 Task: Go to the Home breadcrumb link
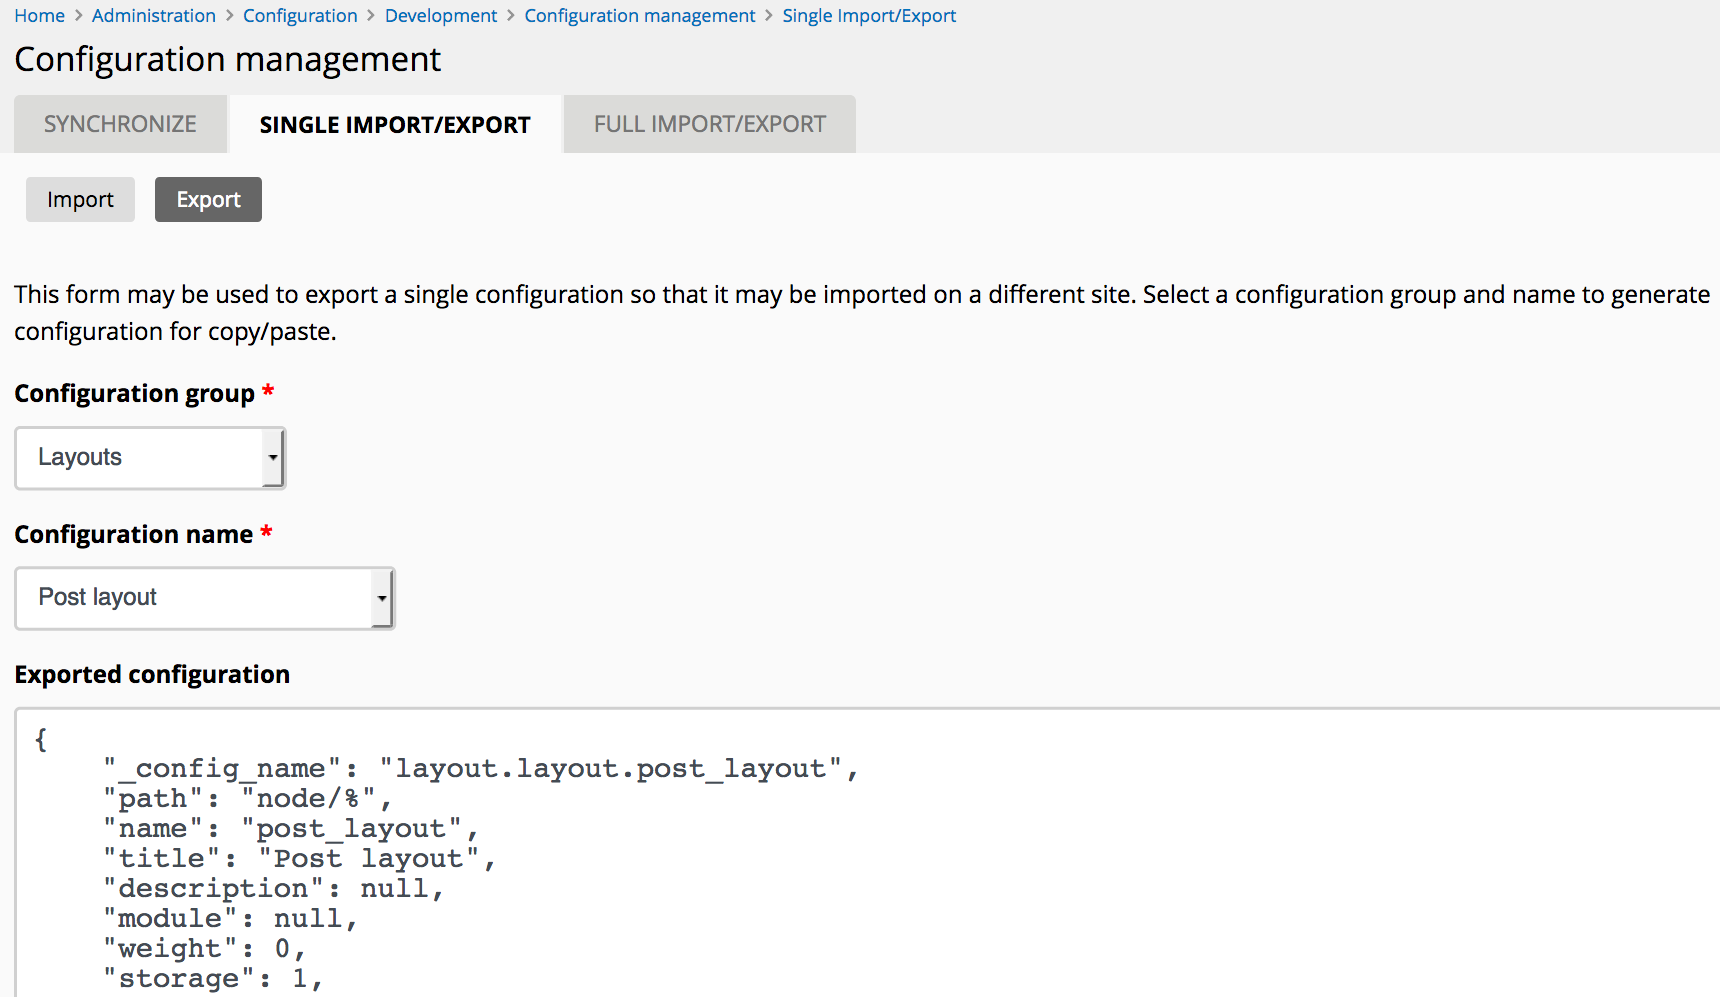(39, 16)
